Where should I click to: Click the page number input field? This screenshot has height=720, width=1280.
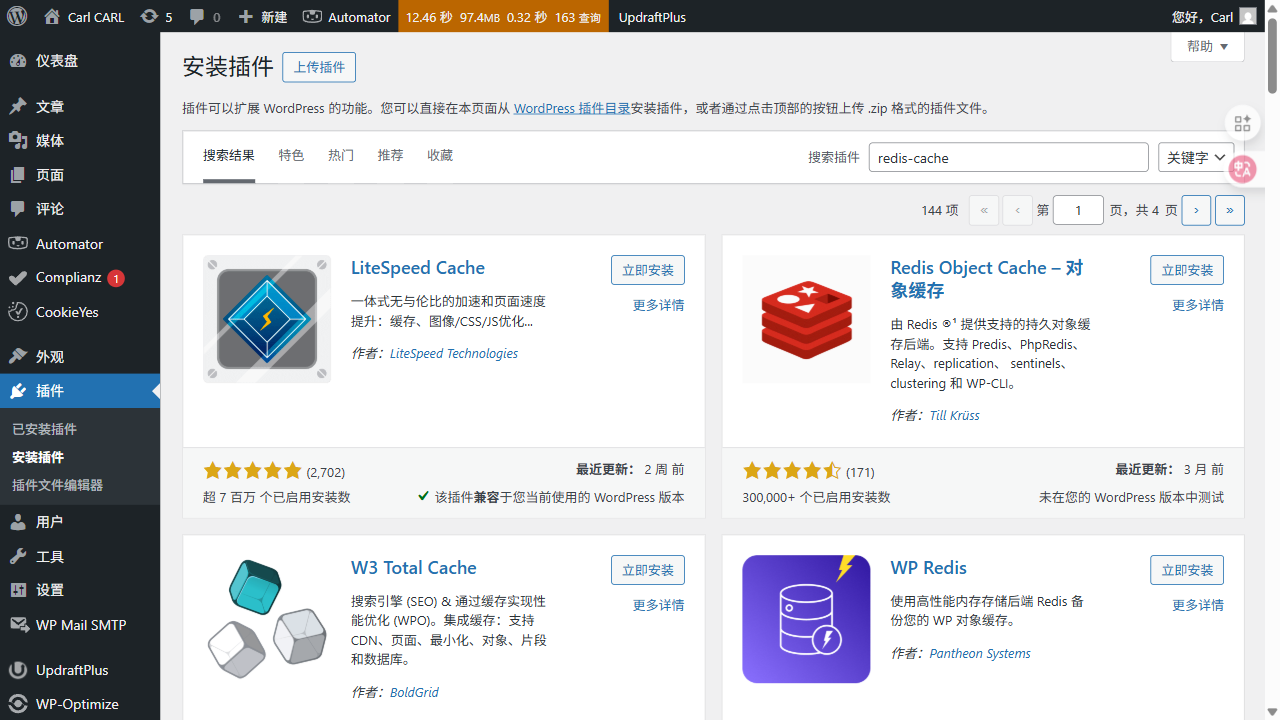pos(1078,210)
